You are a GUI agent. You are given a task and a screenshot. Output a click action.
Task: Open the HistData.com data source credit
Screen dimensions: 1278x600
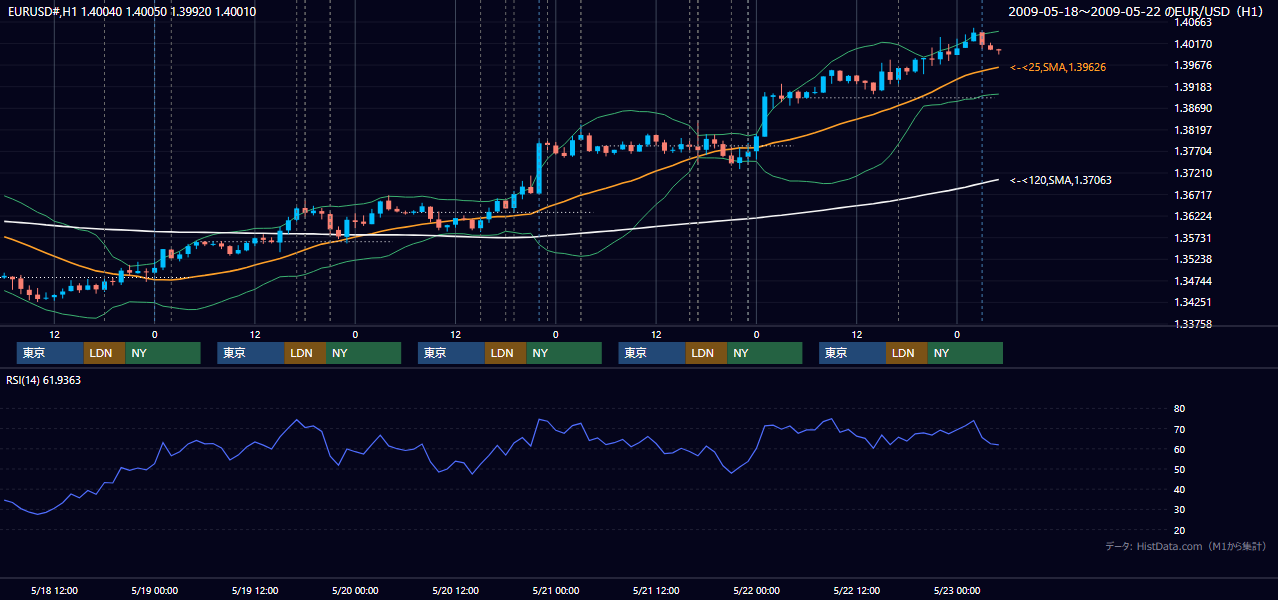(1186, 547)
